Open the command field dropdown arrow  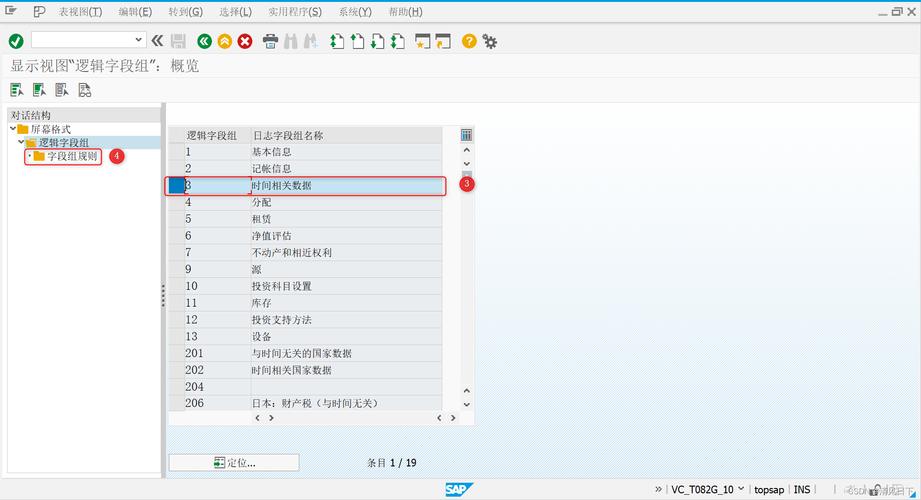[x=138, y=39]
